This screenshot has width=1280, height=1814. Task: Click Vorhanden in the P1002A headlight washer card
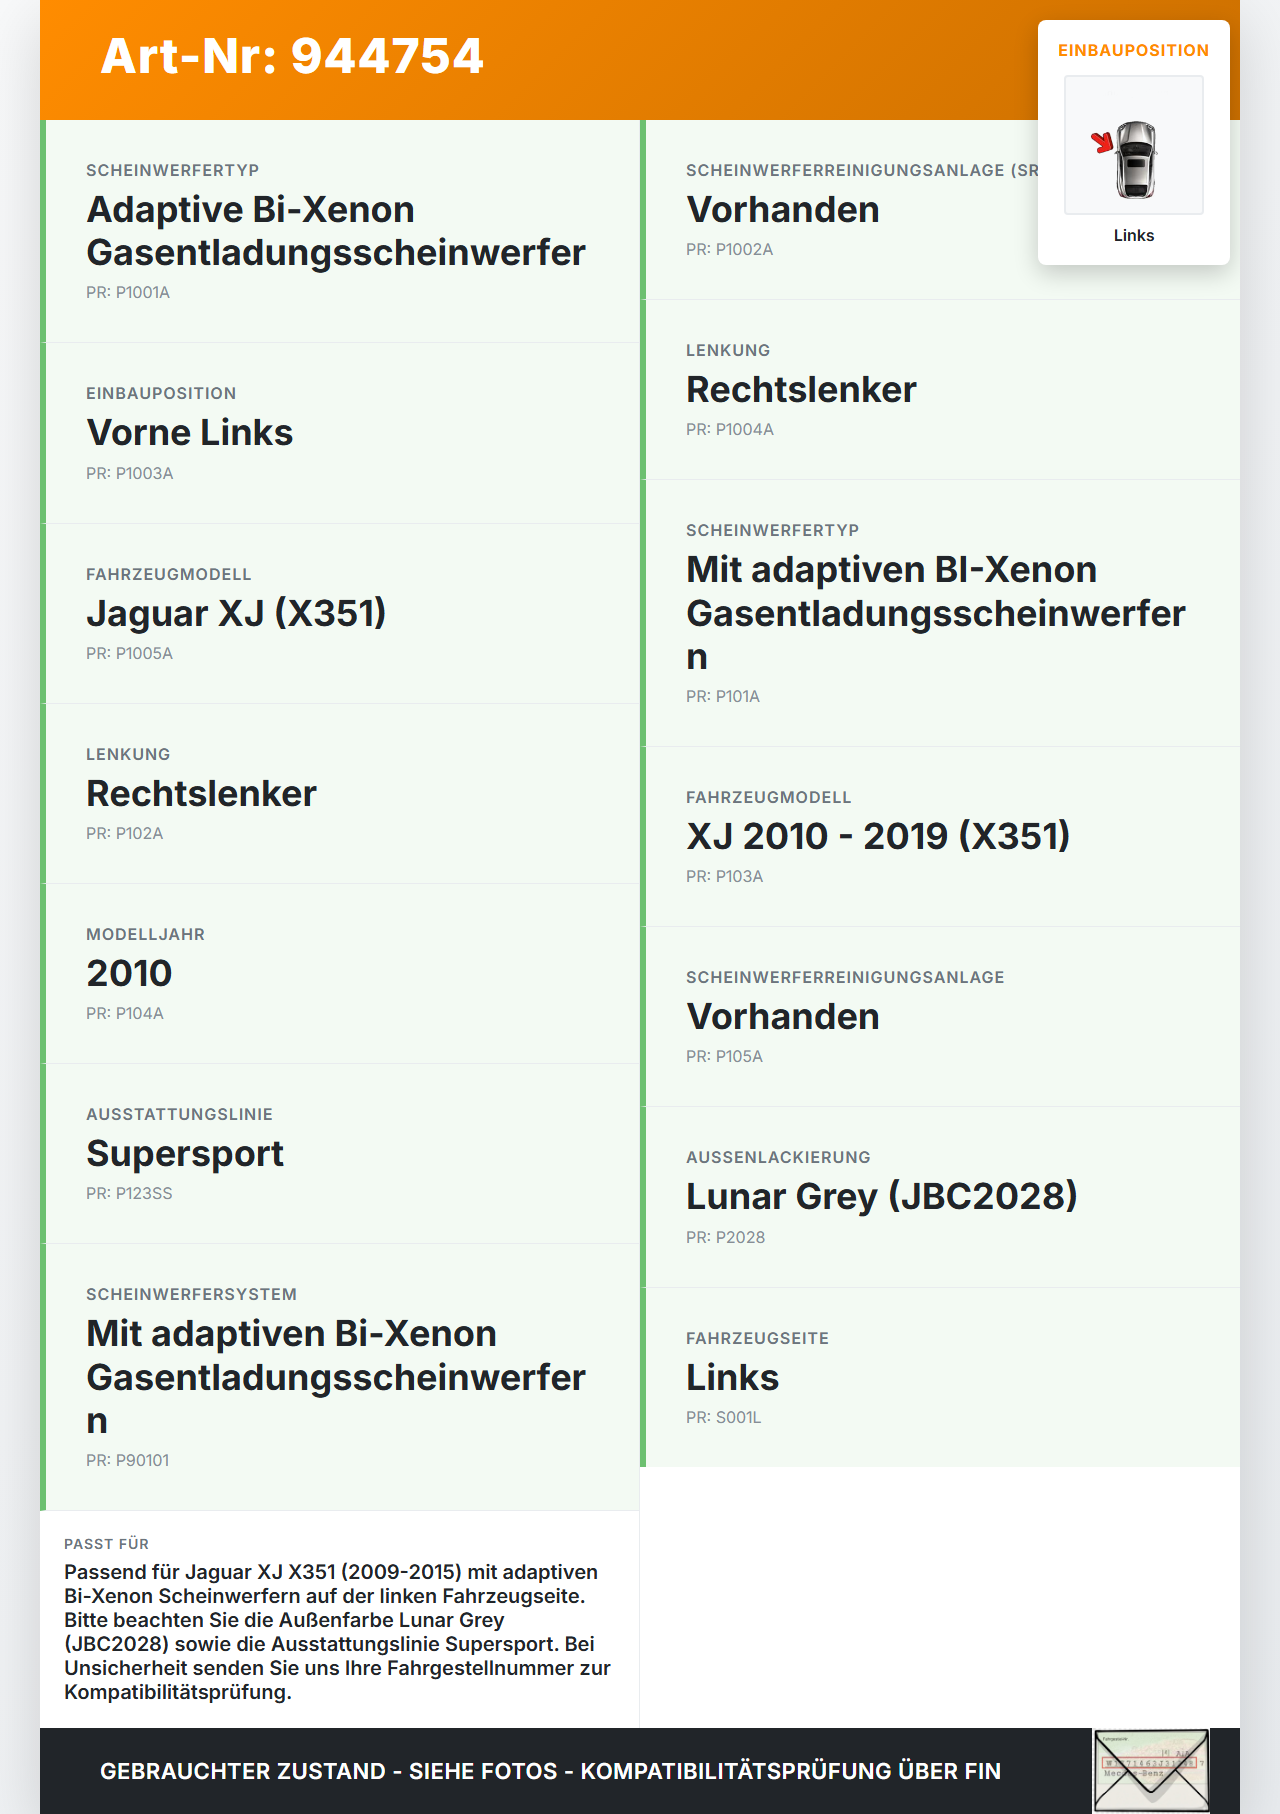click(783, 209)
